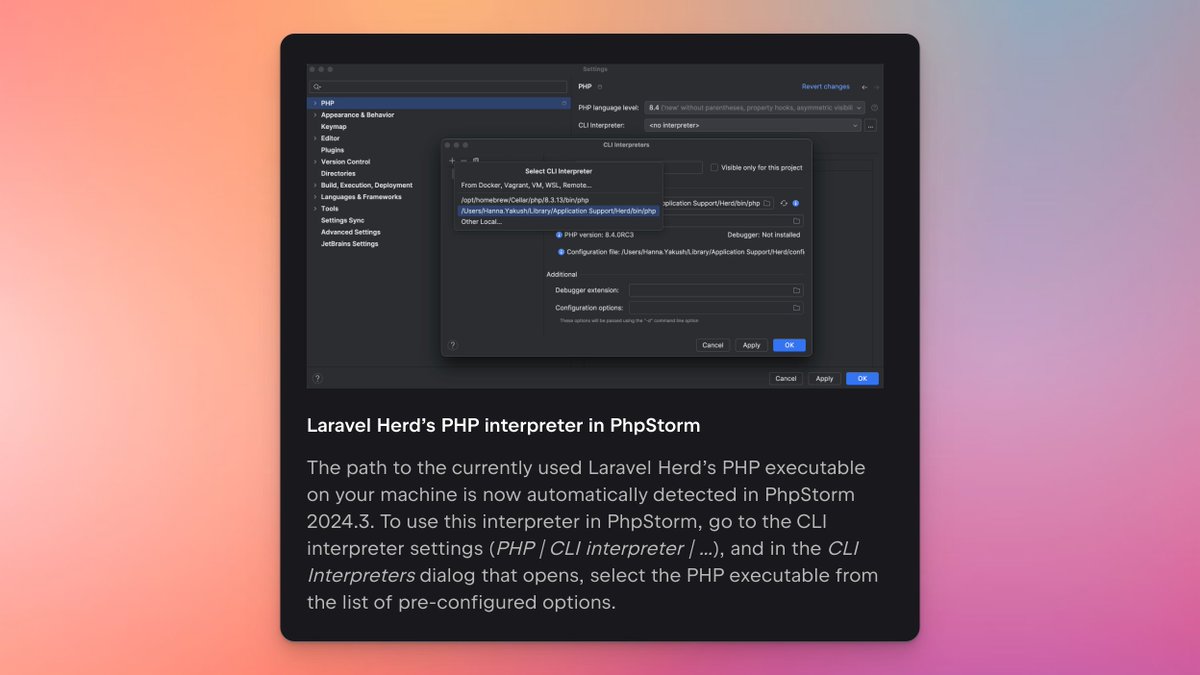Select /opt/homebrew/Cellar/php/8.3.13/bin/php interpreter
Image resolution: width=1200 pixels, height=675 pixels.
(525, 200)
